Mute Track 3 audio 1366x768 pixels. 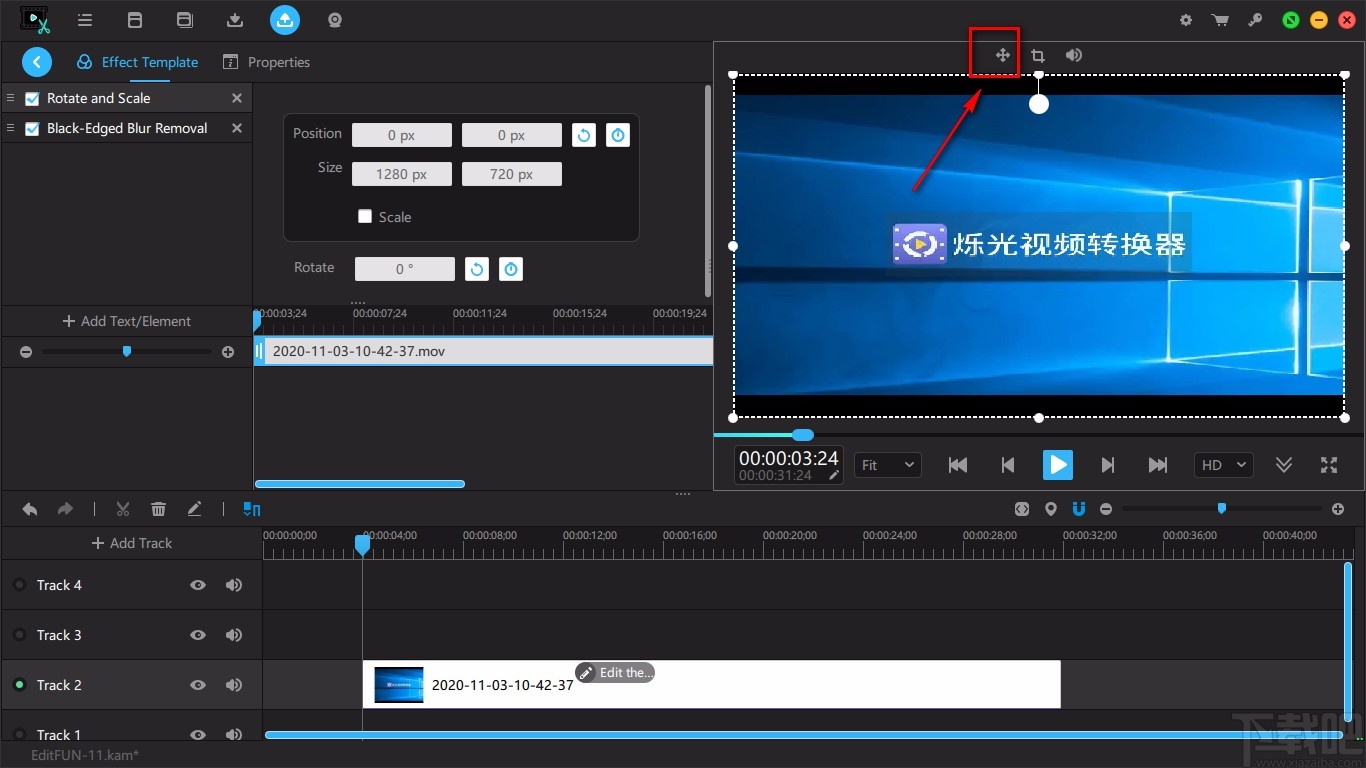coord(234,635)
